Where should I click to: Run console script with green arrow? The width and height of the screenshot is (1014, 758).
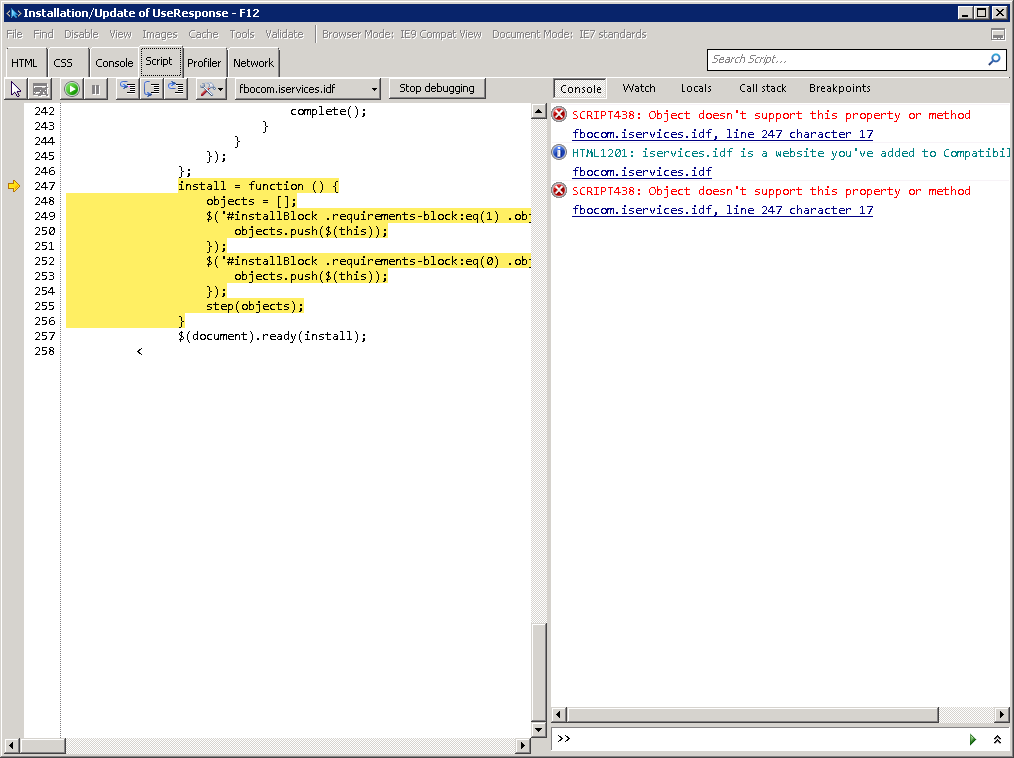pyautogui.click(x=972, y=739)
